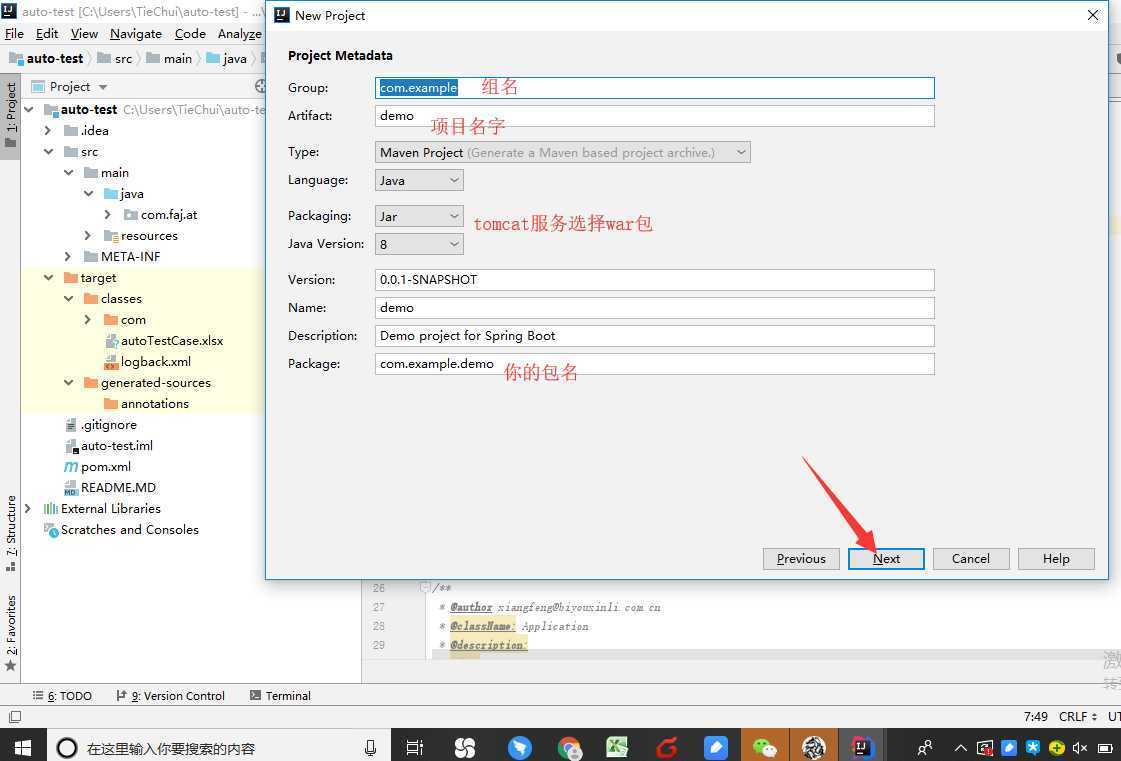Viewport: 1121px width, 761px height.
Task: Close the New Project dialog
Action: coord(1092,15)
